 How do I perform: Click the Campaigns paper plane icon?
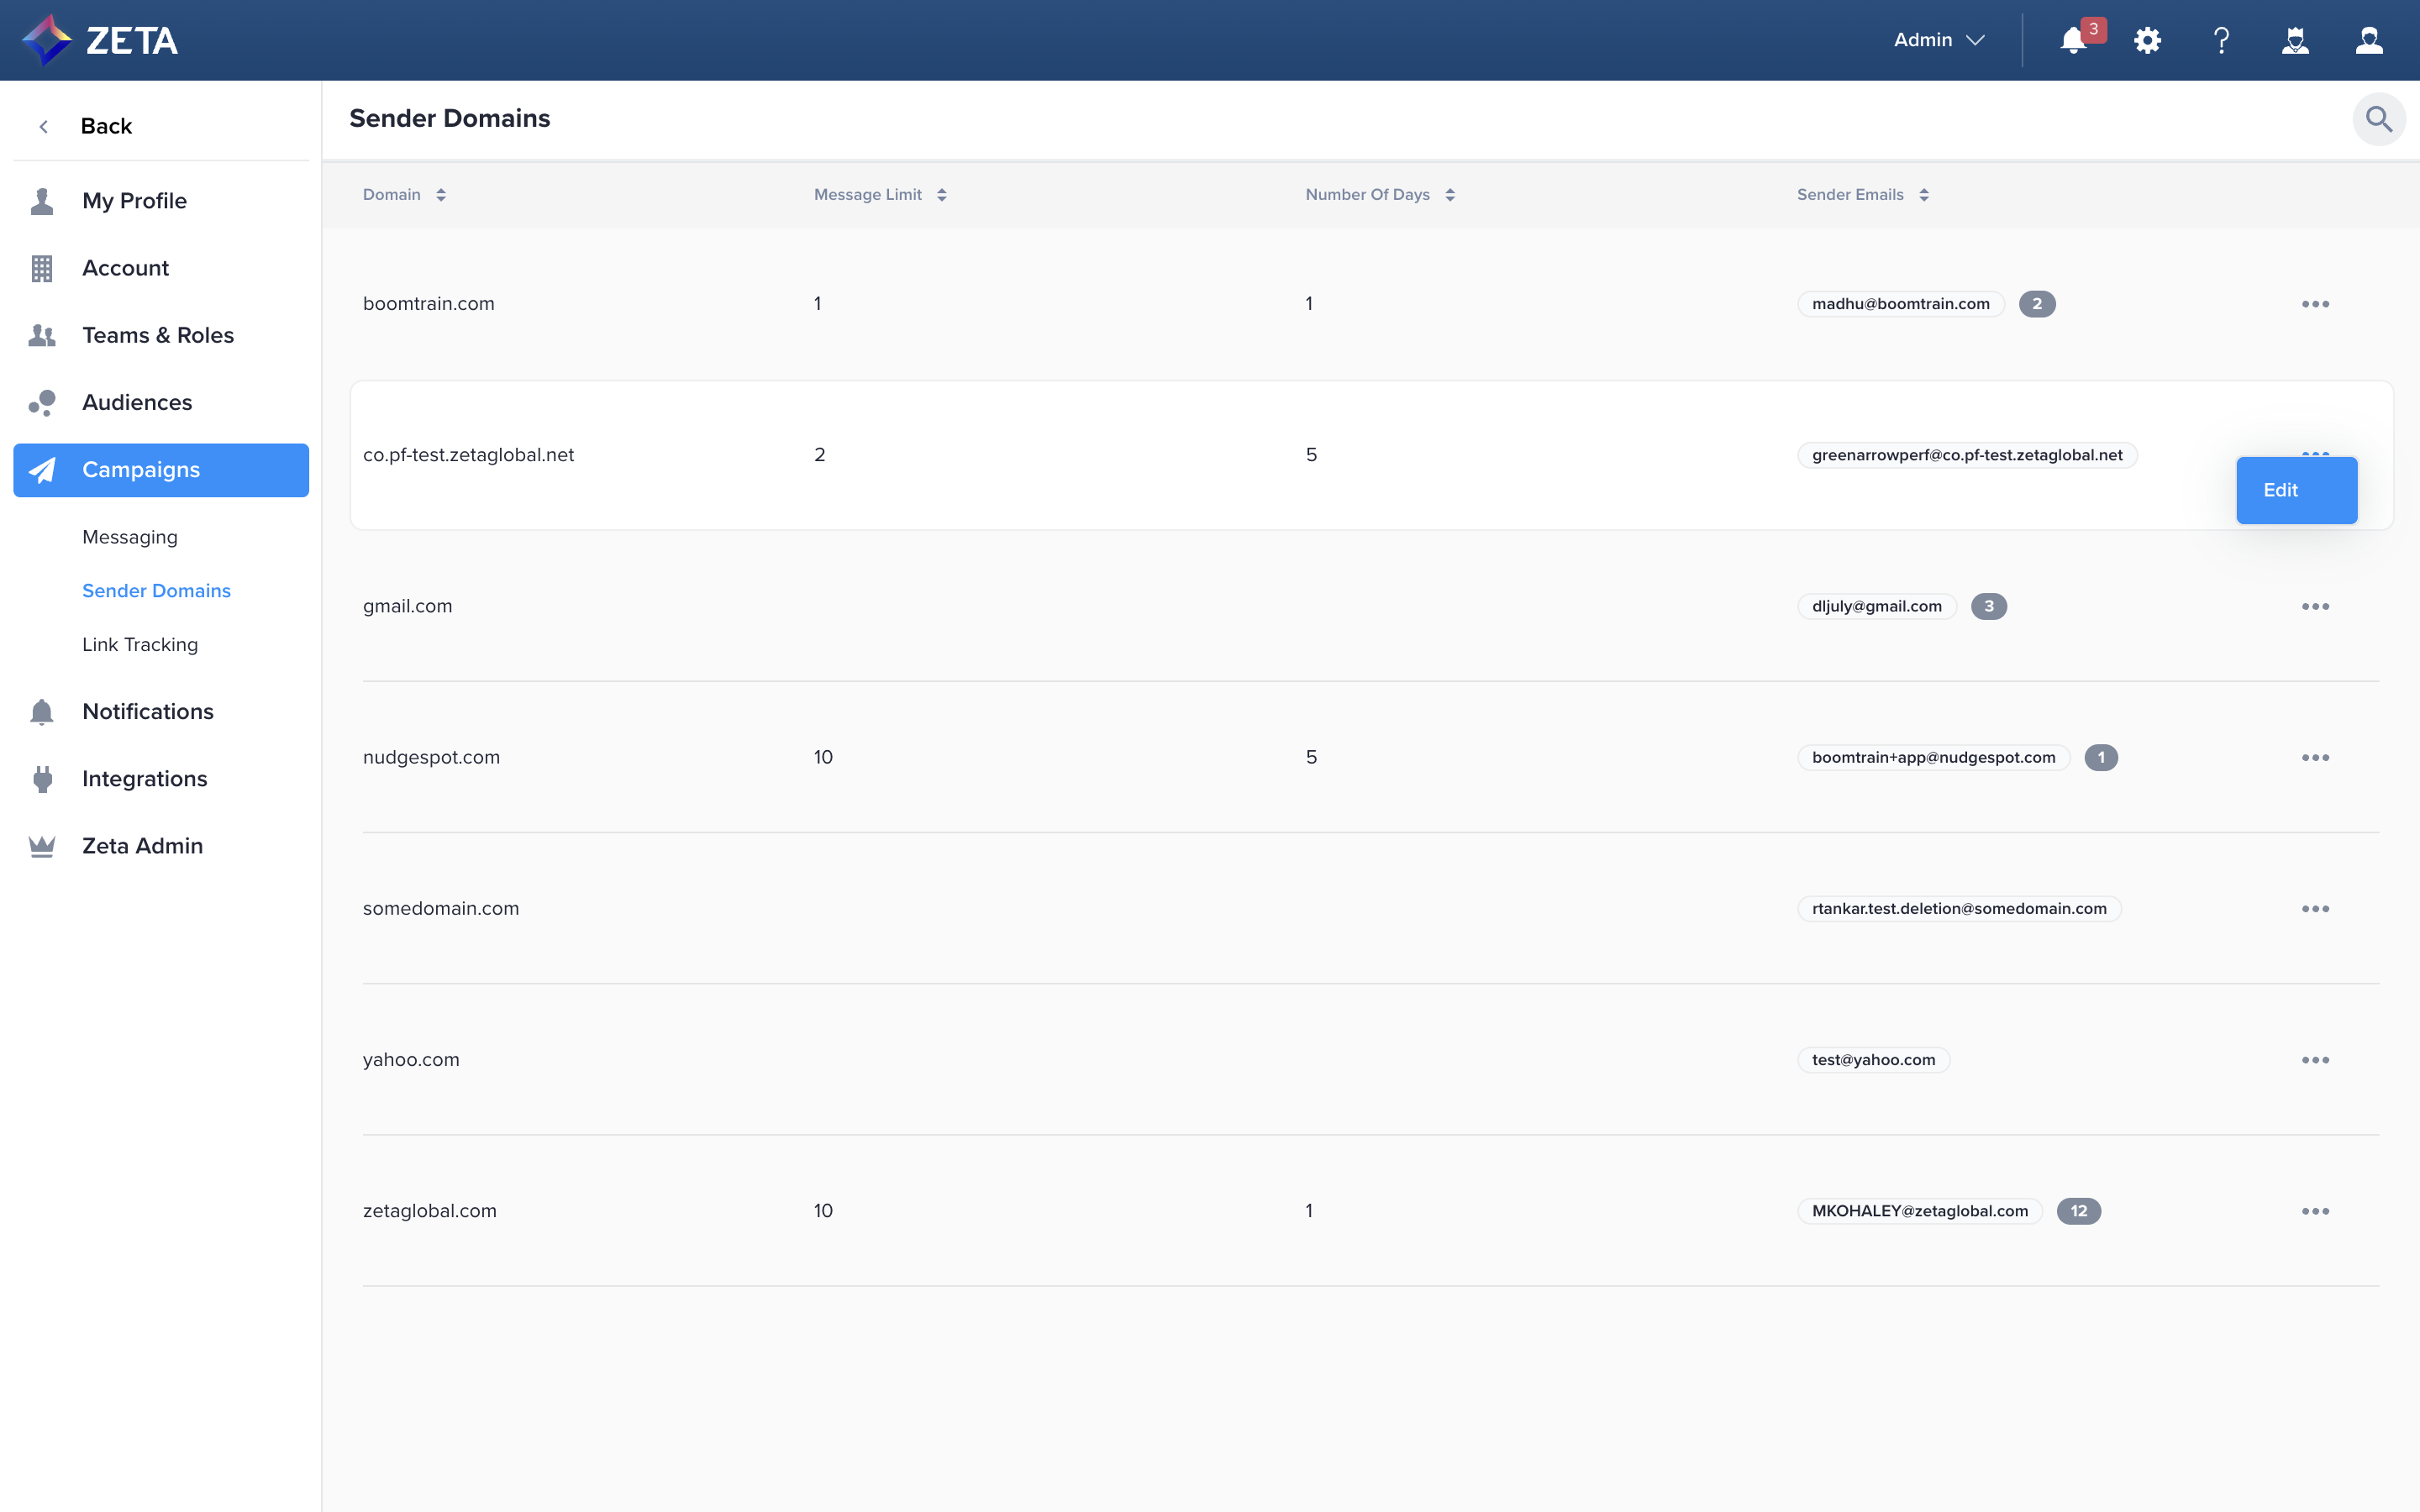tap(42, 470)
